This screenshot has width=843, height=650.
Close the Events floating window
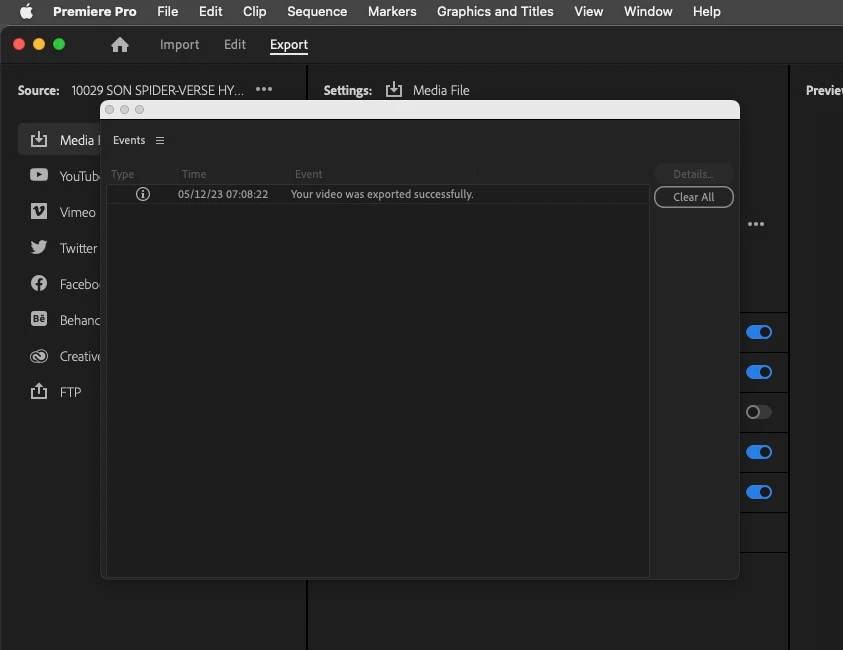coord(110,110)
